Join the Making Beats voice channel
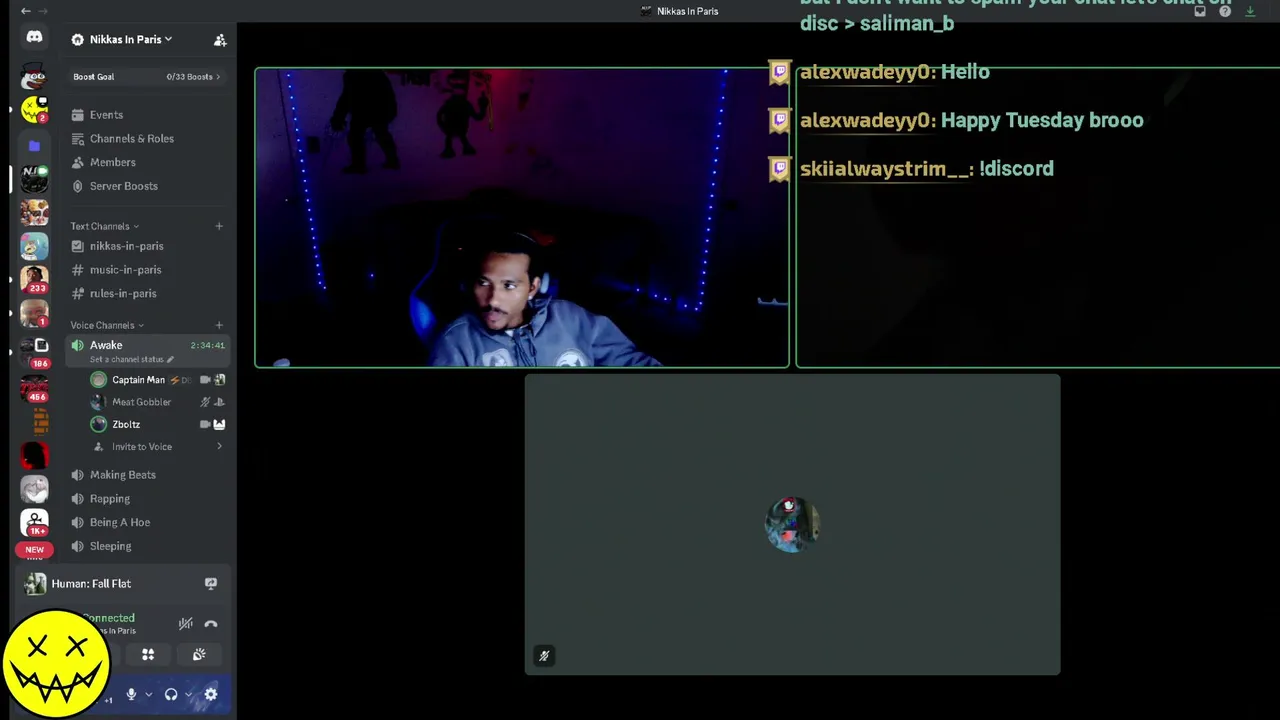 click(148, 475)
